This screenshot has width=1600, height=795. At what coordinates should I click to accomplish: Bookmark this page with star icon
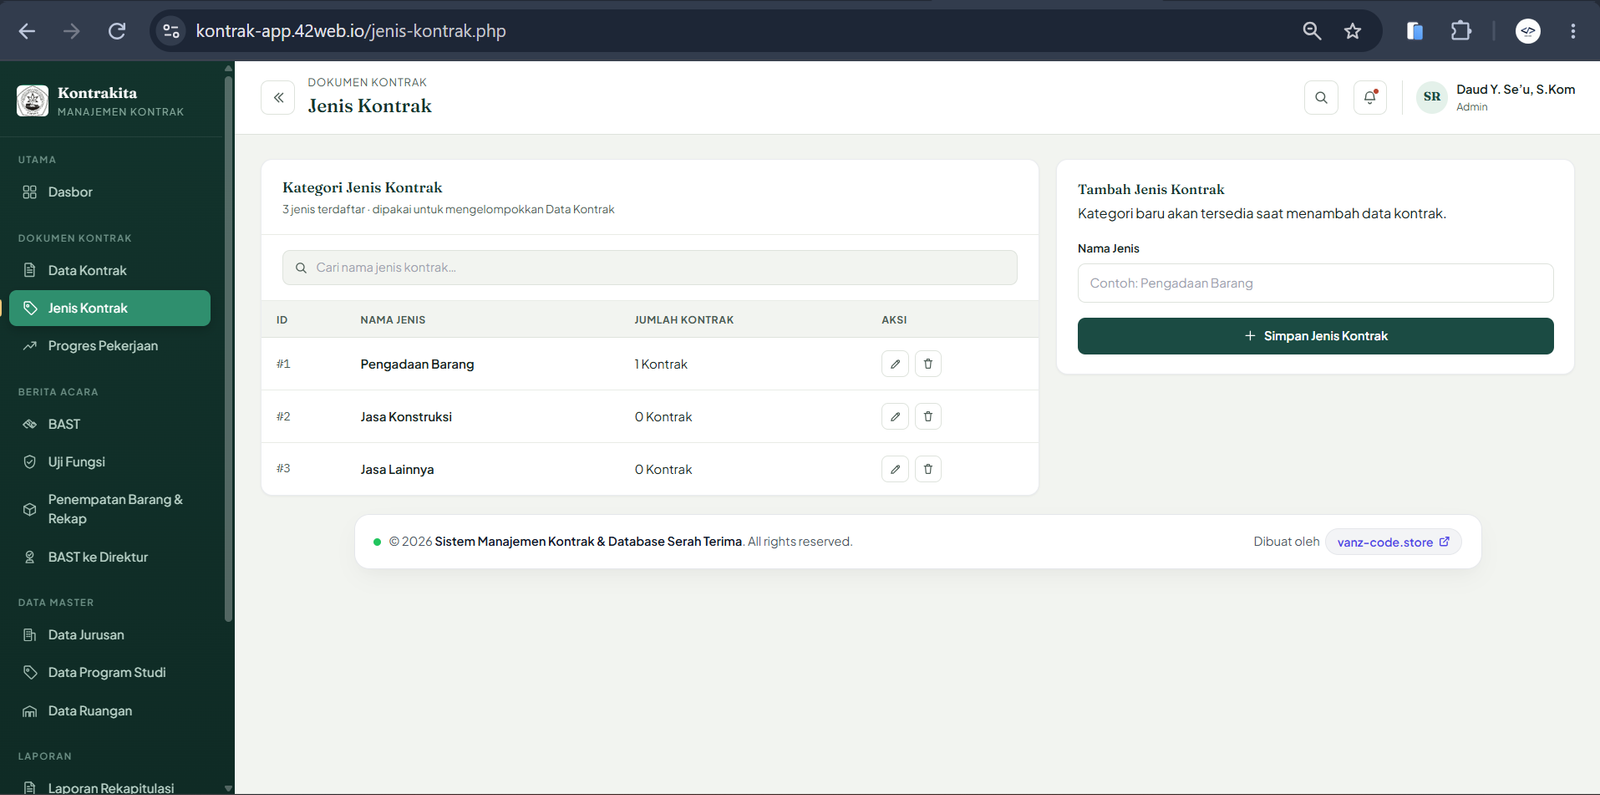[1353, 31]
